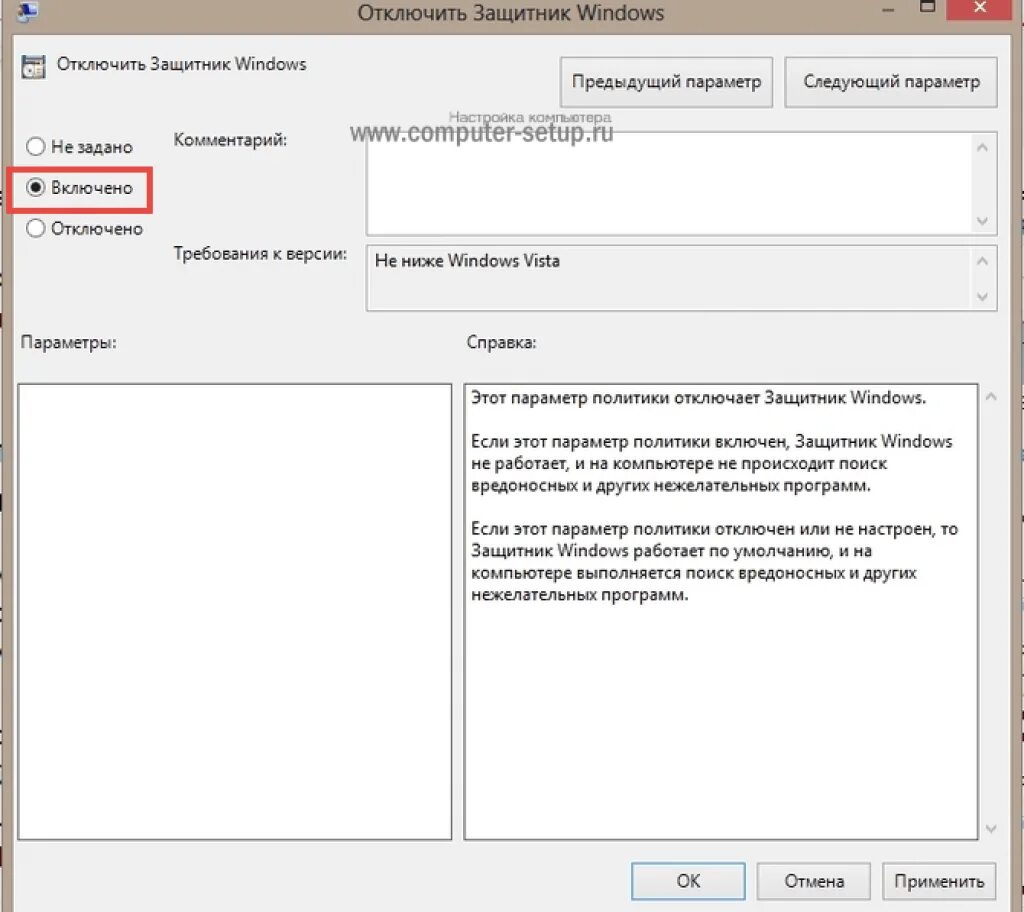The height and width of the screenshot is (912, 1024).
Task: Click the policy icon beside the header title
Action: 33,67
